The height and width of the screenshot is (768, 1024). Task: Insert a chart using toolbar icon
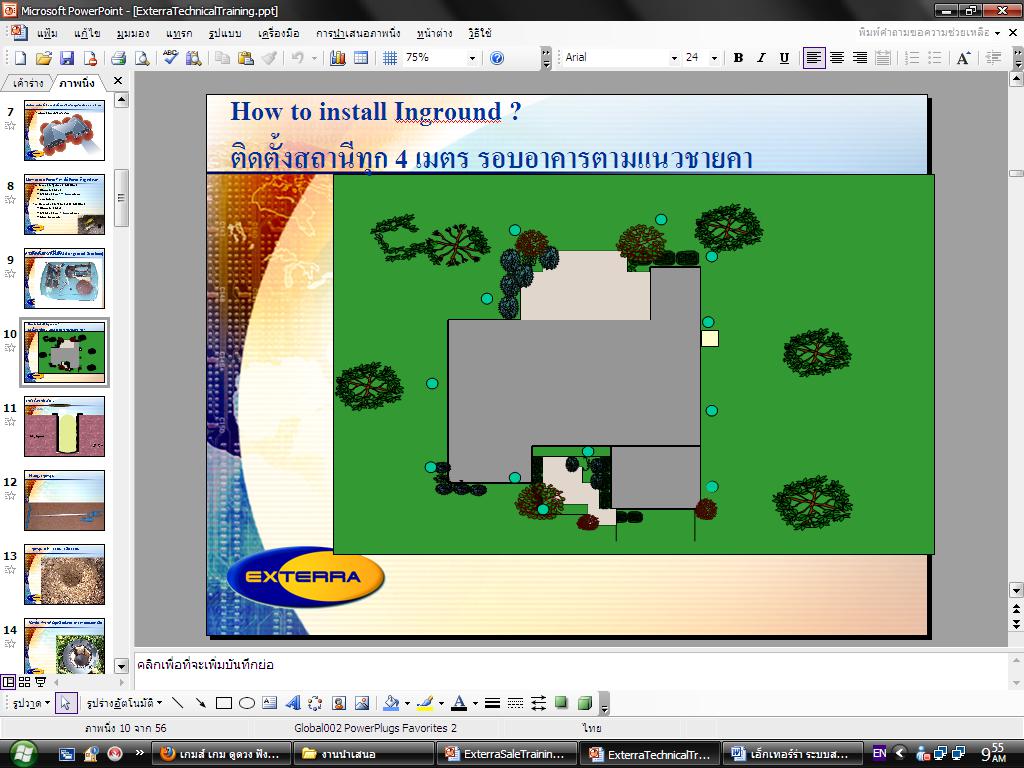[x=338, y=58]
